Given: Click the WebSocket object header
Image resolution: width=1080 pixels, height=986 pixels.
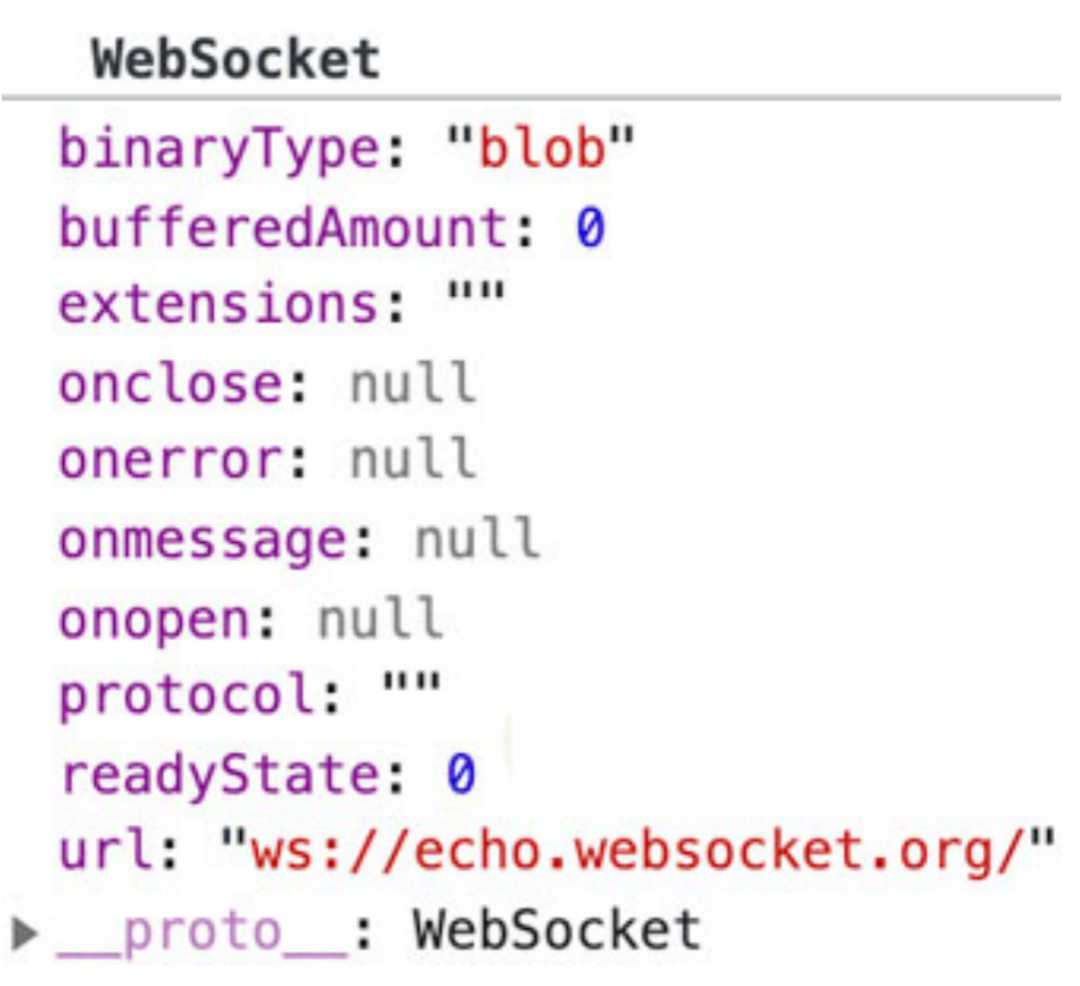Looking at the screenshot, I should pos(236,61).
